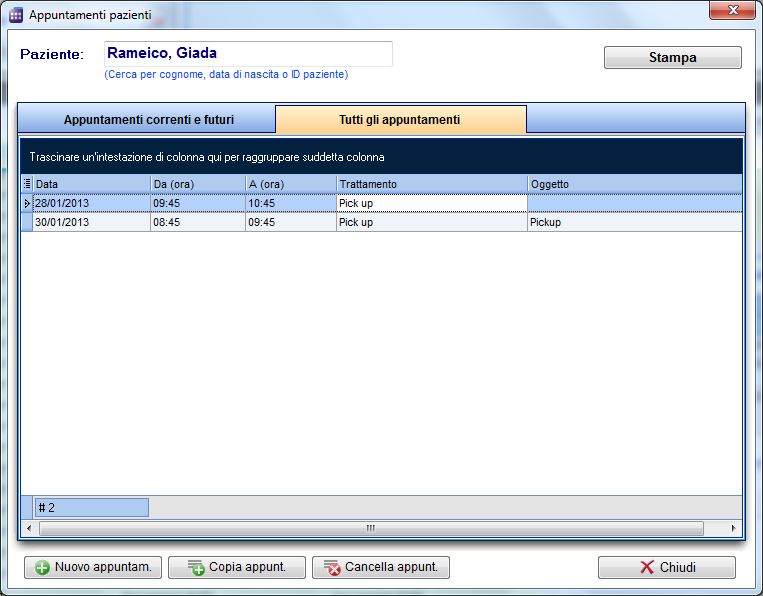Click the 08:45 start time cell
The image size is (763, 596).
(198, 222)
